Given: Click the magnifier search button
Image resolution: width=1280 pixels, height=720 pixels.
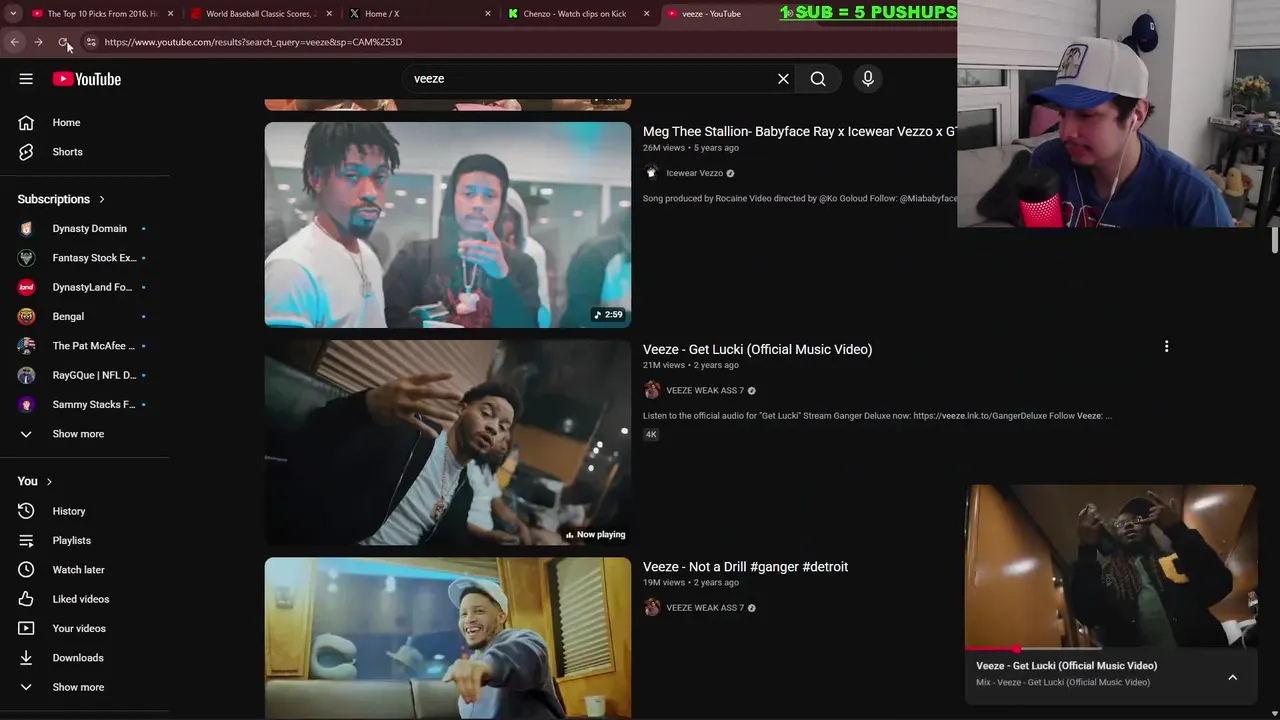Looking at the screenshot, I should (818, 79).
